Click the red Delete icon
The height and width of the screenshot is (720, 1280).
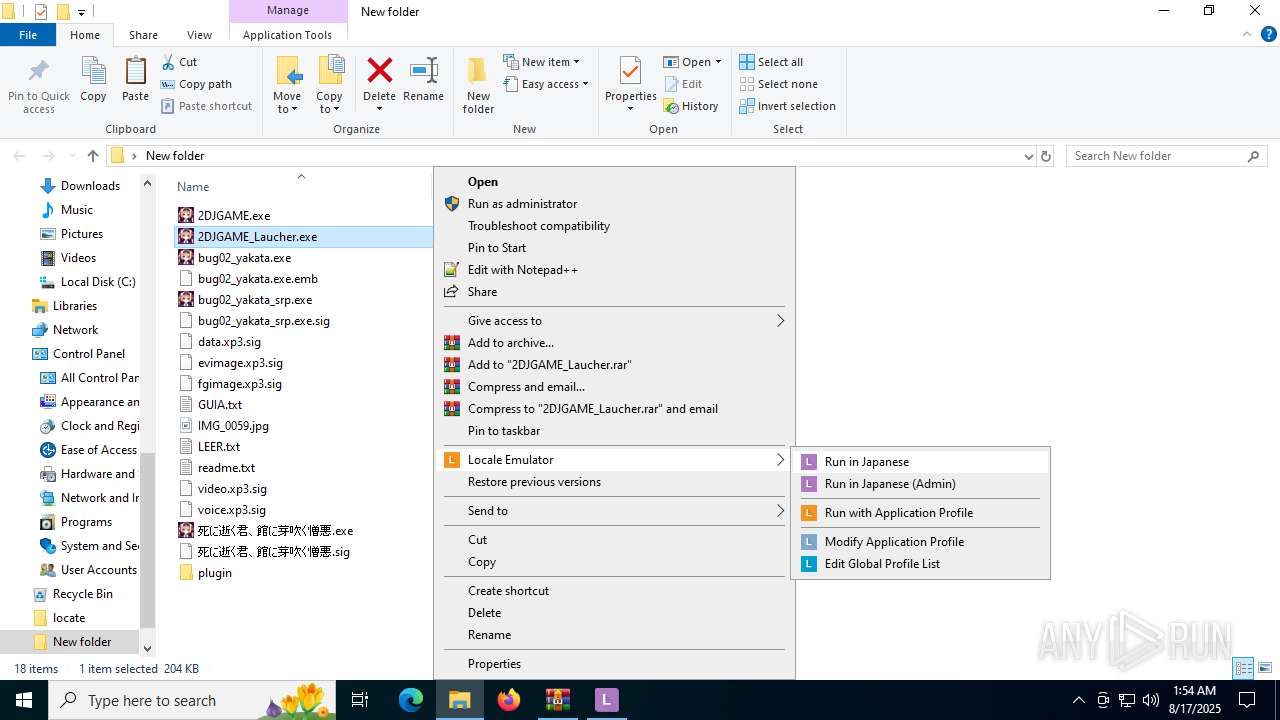pyautogui.click(x=379, y=72)
